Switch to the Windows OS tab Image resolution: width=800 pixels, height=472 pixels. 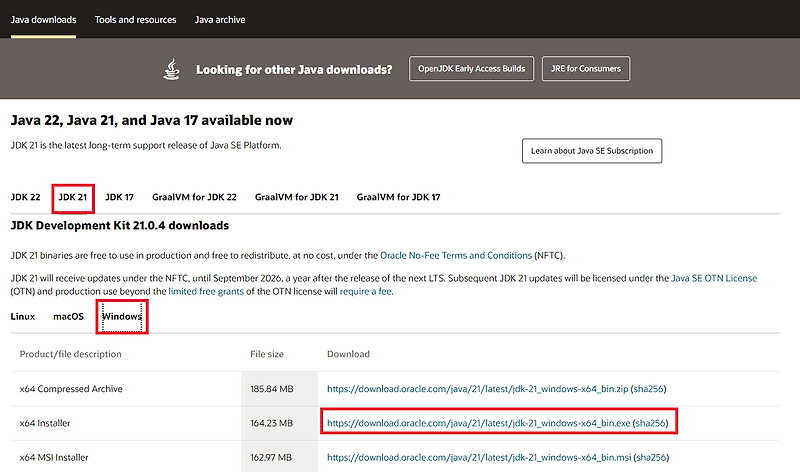click(x=122, y=316)
